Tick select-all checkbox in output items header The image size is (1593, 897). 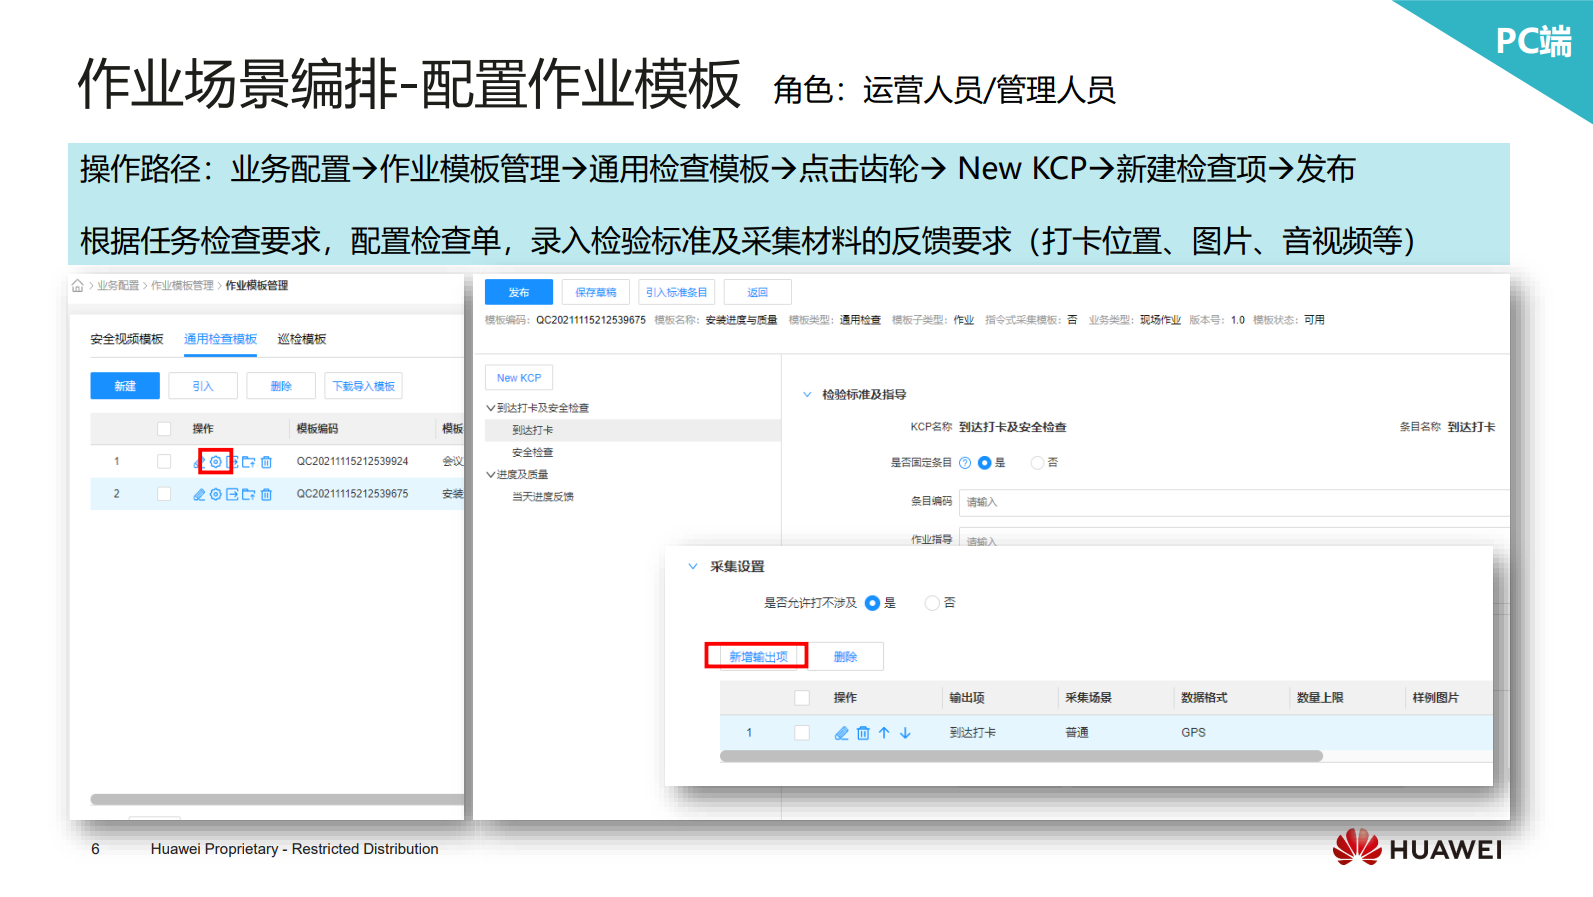pos(802,698)
